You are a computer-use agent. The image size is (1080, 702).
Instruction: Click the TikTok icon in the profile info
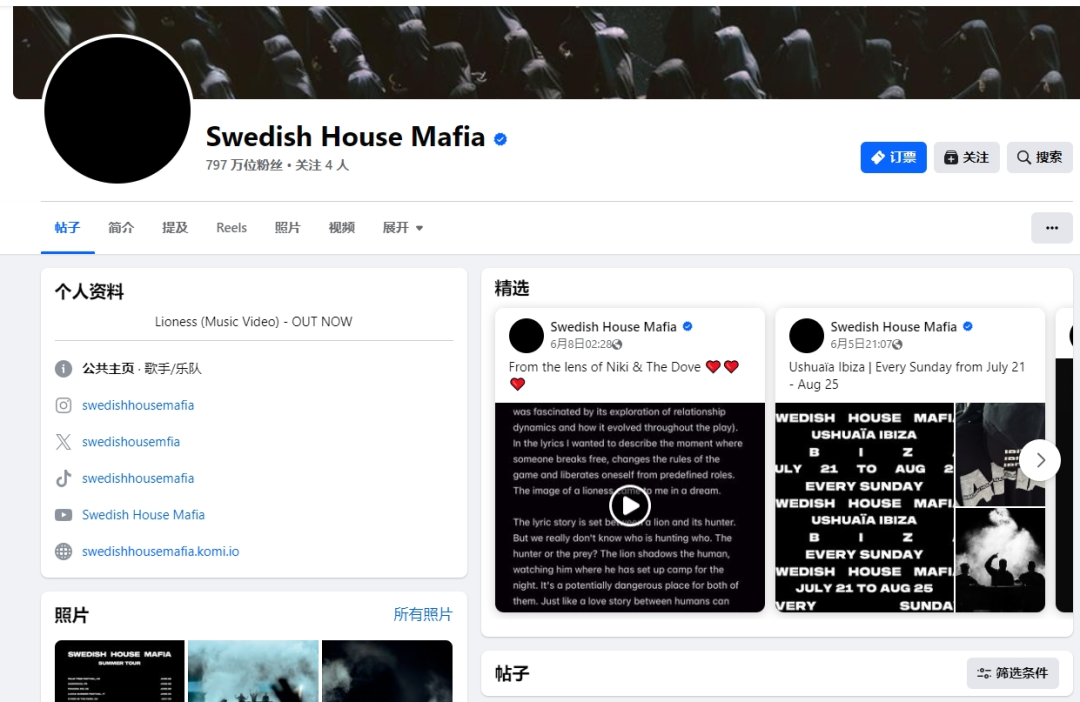coord(63,478)
